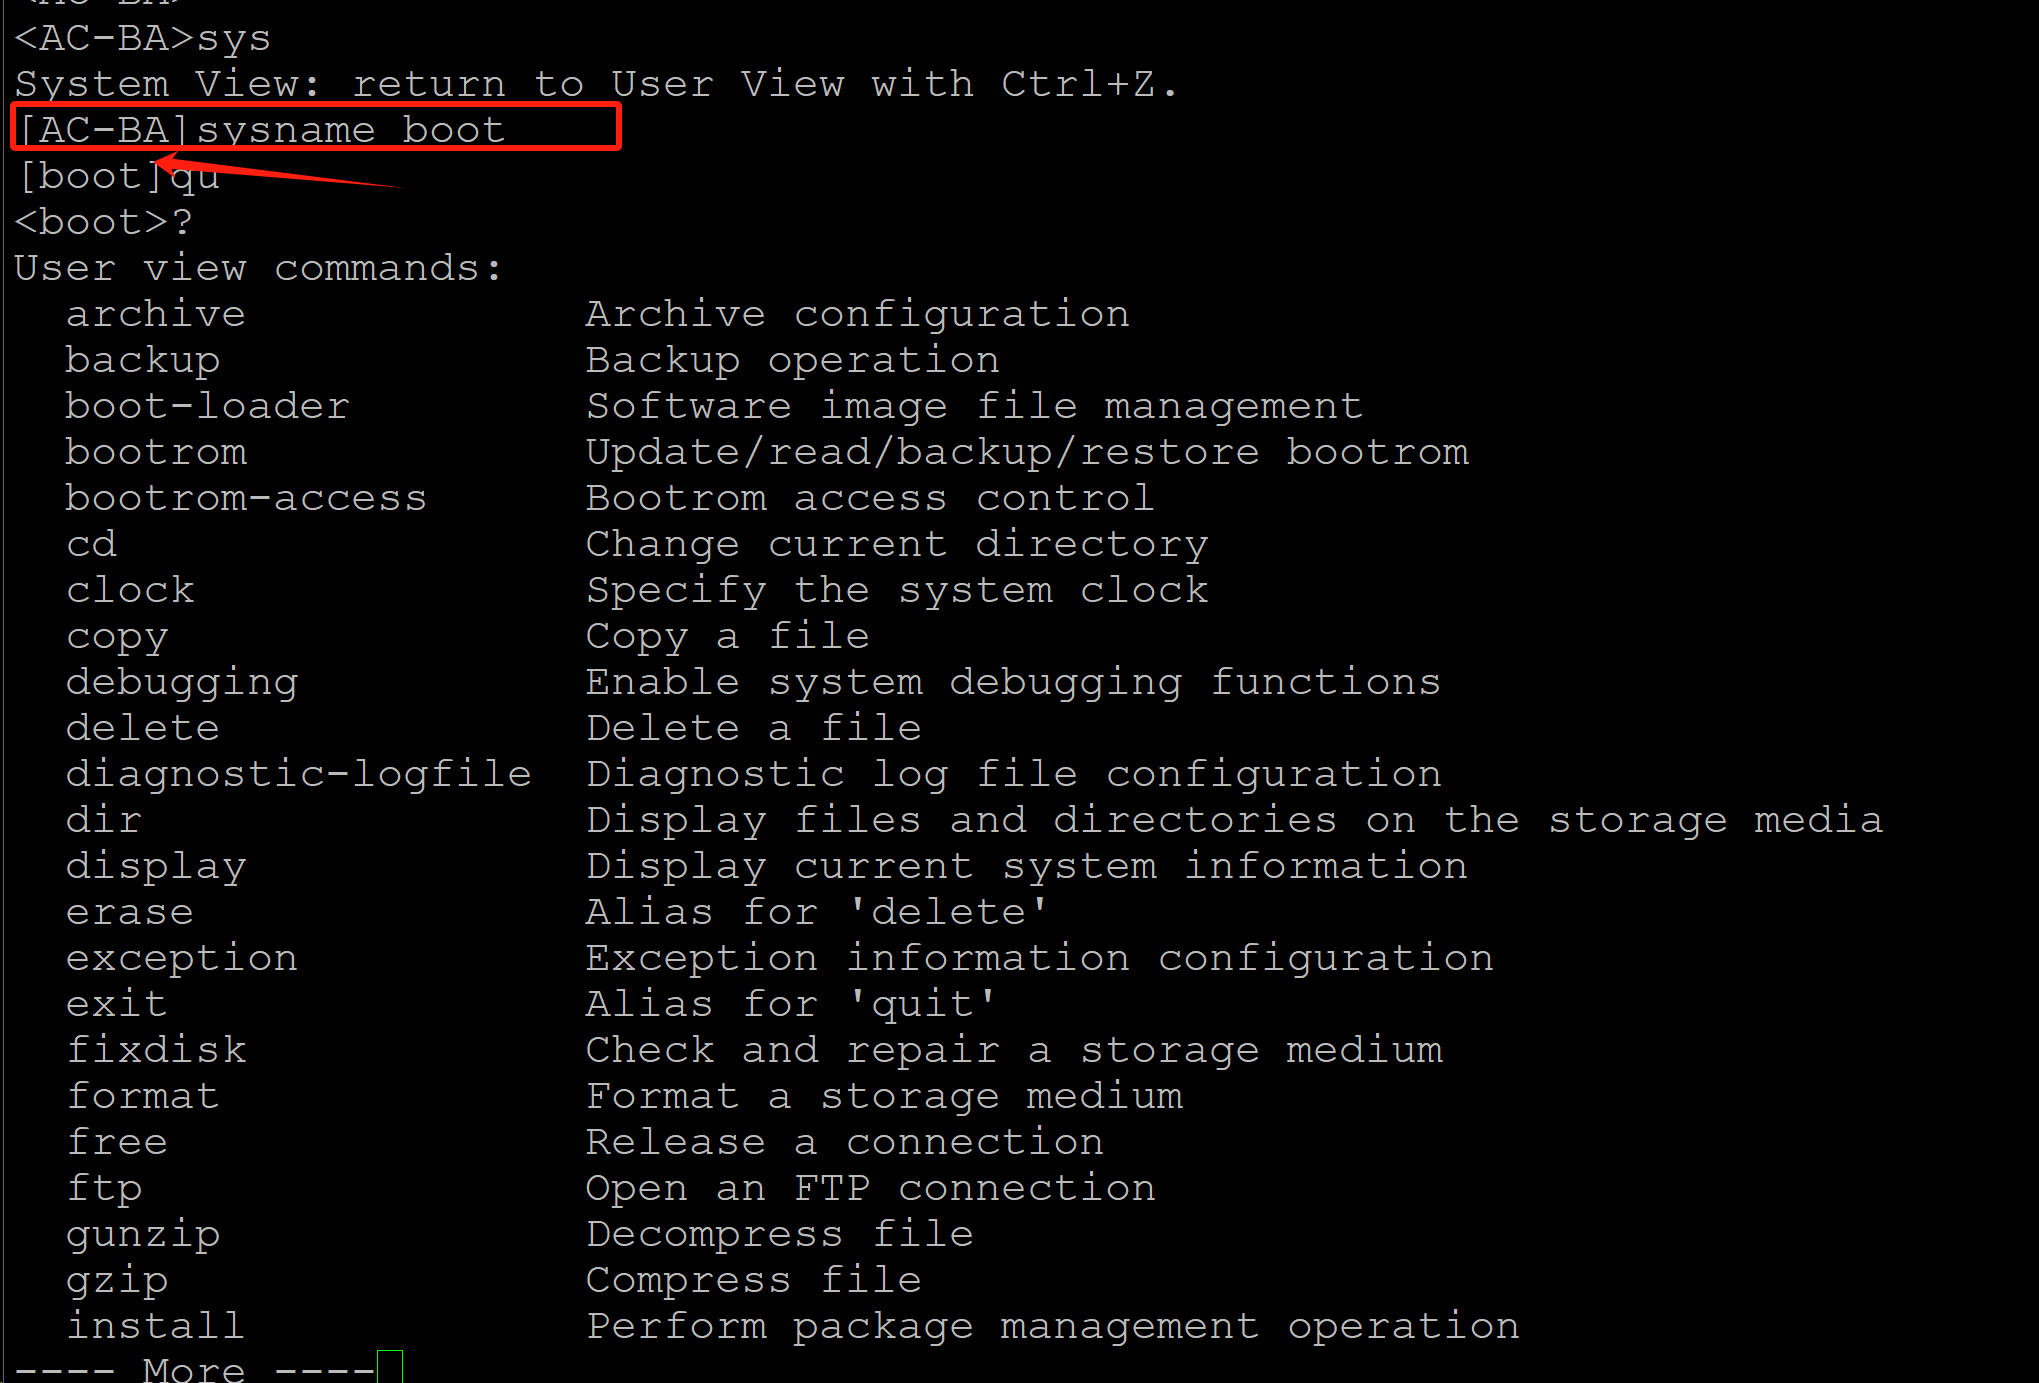Click the green cursor after More prompt

coord(389,1367)
